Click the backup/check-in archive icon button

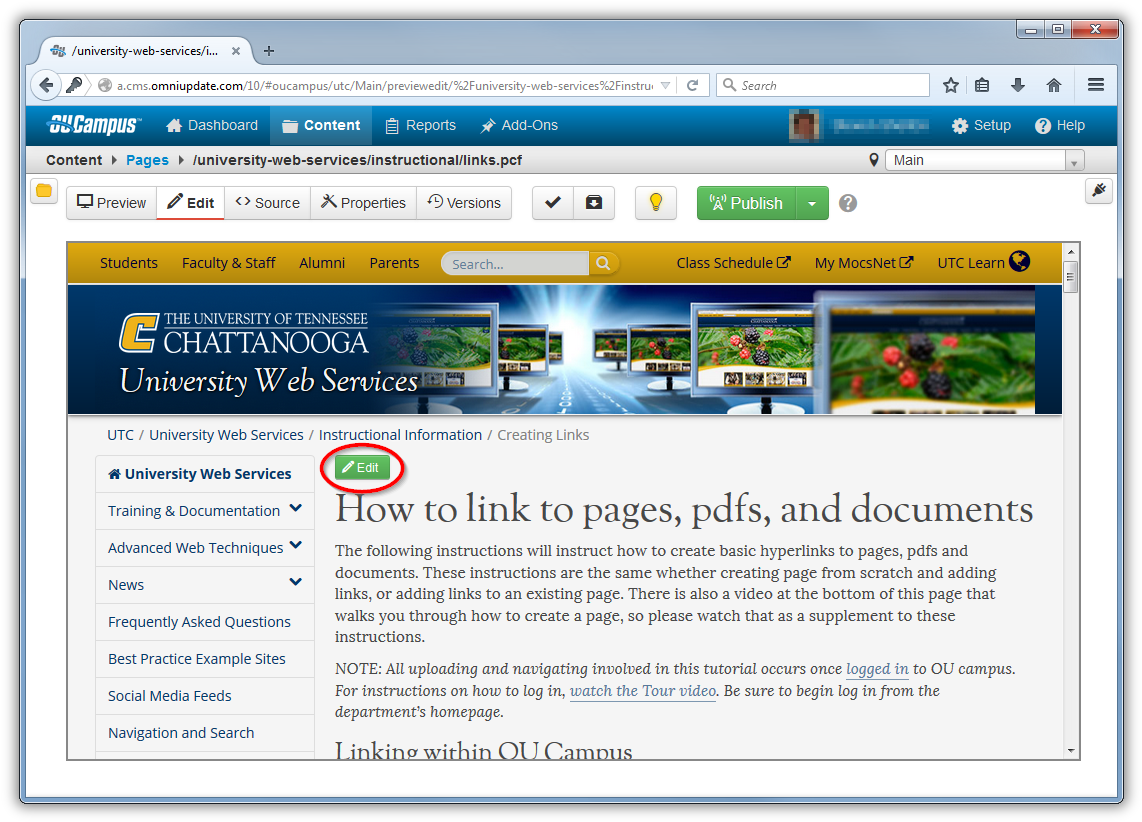click(594, 203)
